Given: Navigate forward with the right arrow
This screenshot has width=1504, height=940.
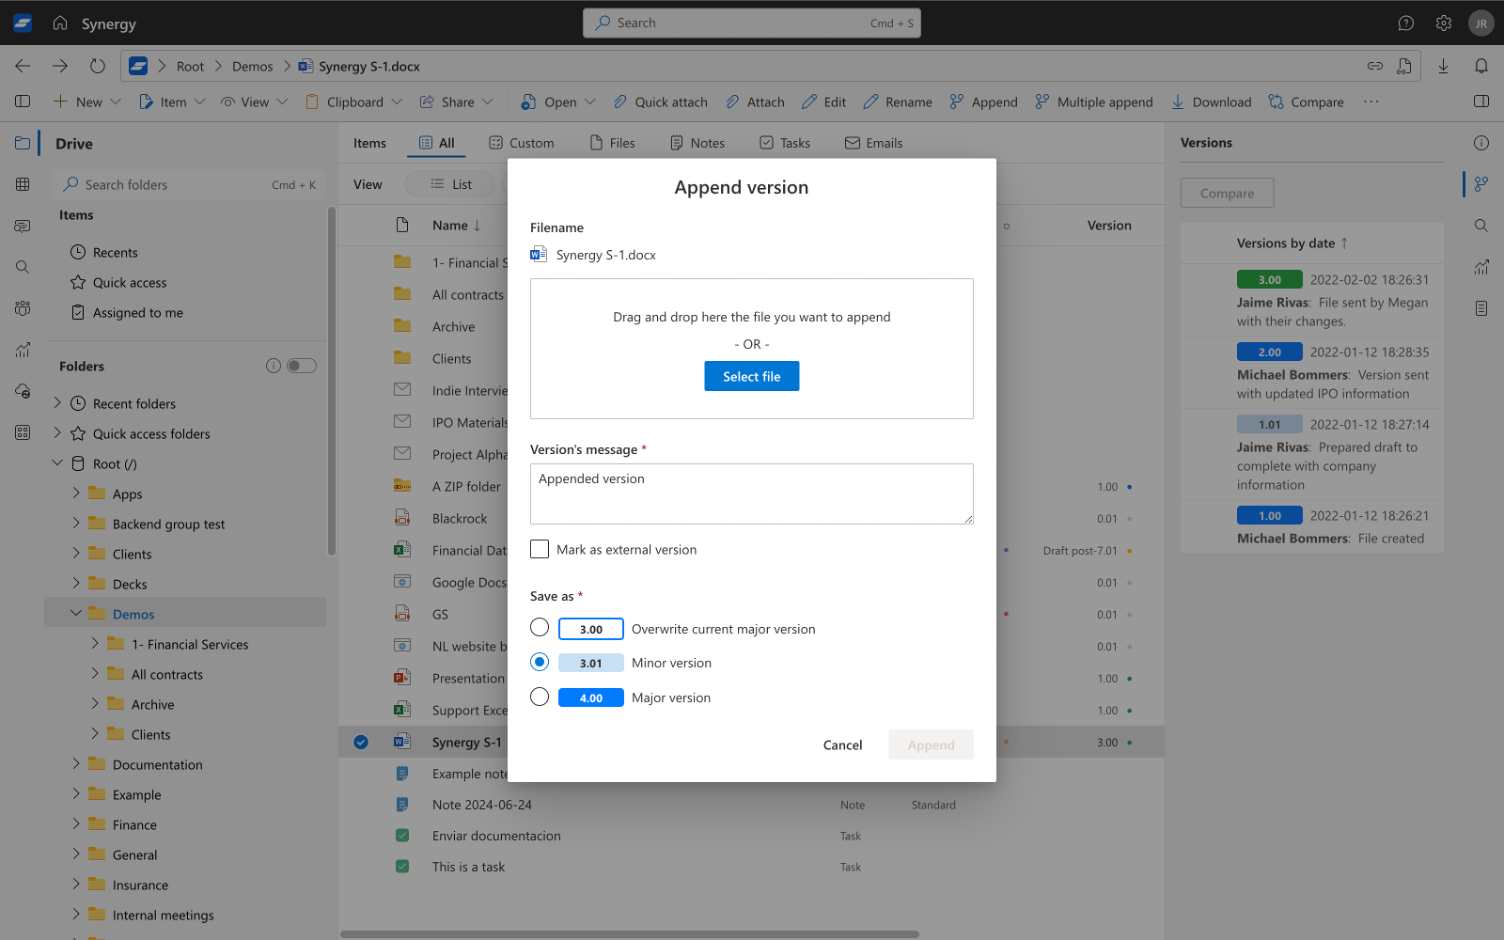Looking at the screenshot, I should pyautogui.click(x=60, y=66).
